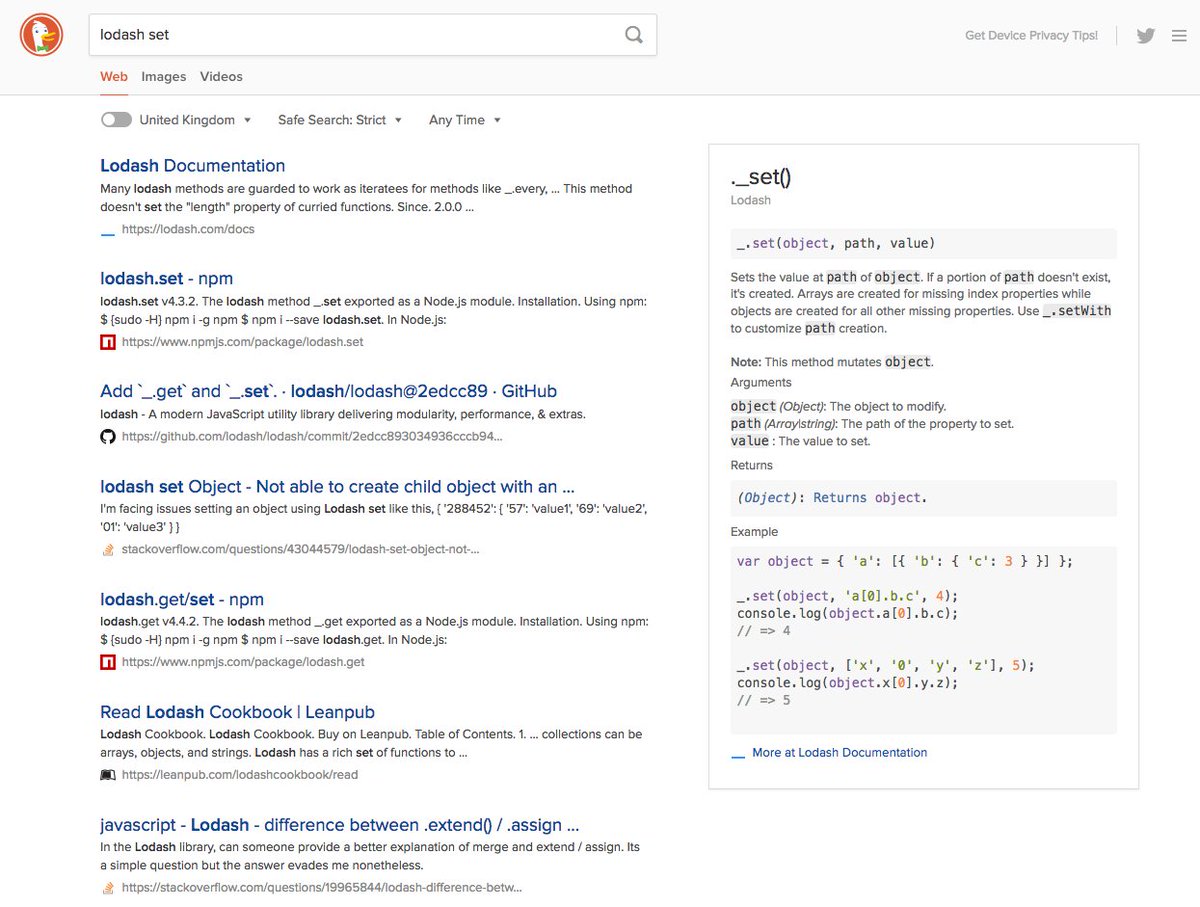Open the lodash.get/set - npm result
Image resolution: width=1200 pixels, height=907 pixels.
coord(182,600)
